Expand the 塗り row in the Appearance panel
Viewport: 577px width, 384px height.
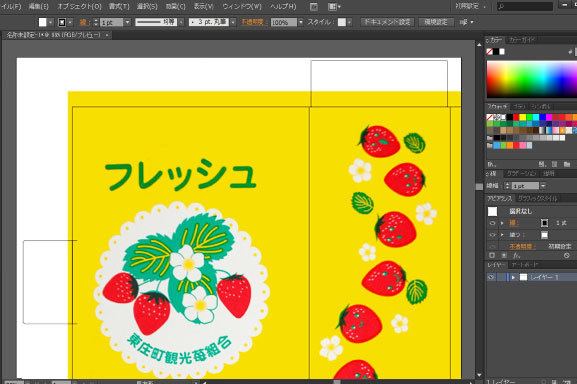coord(502,235)
